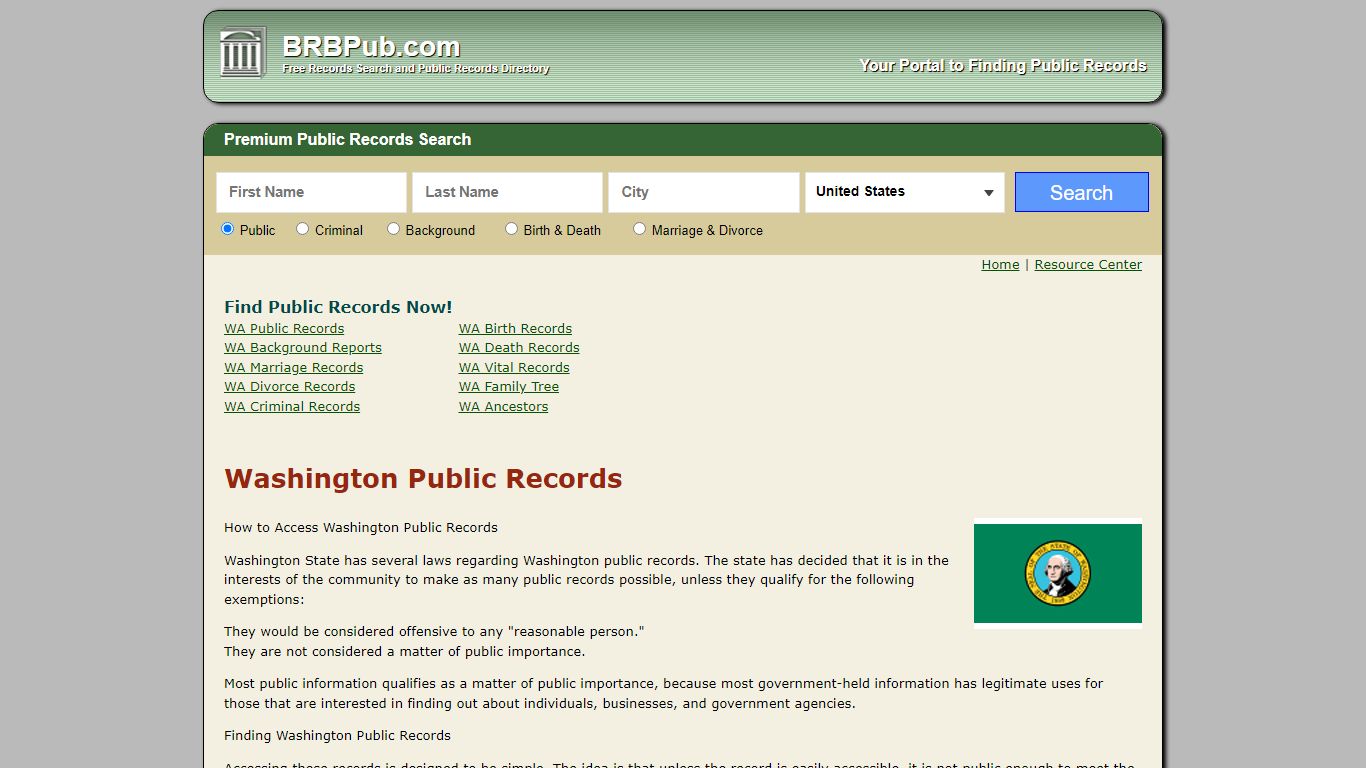Click the BRBPub.com site title
Screen dimensions: 1366x768
[371, 47]
